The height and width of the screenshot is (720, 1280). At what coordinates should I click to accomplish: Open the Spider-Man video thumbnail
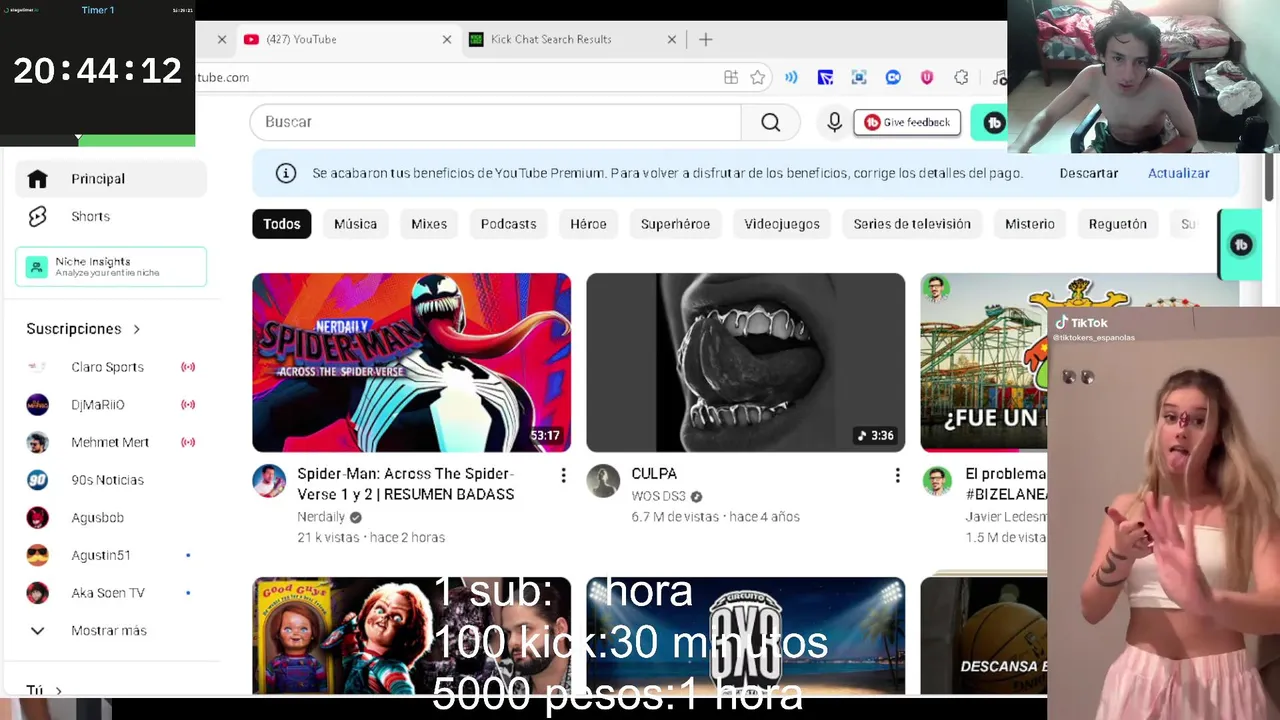coord(411,362)
